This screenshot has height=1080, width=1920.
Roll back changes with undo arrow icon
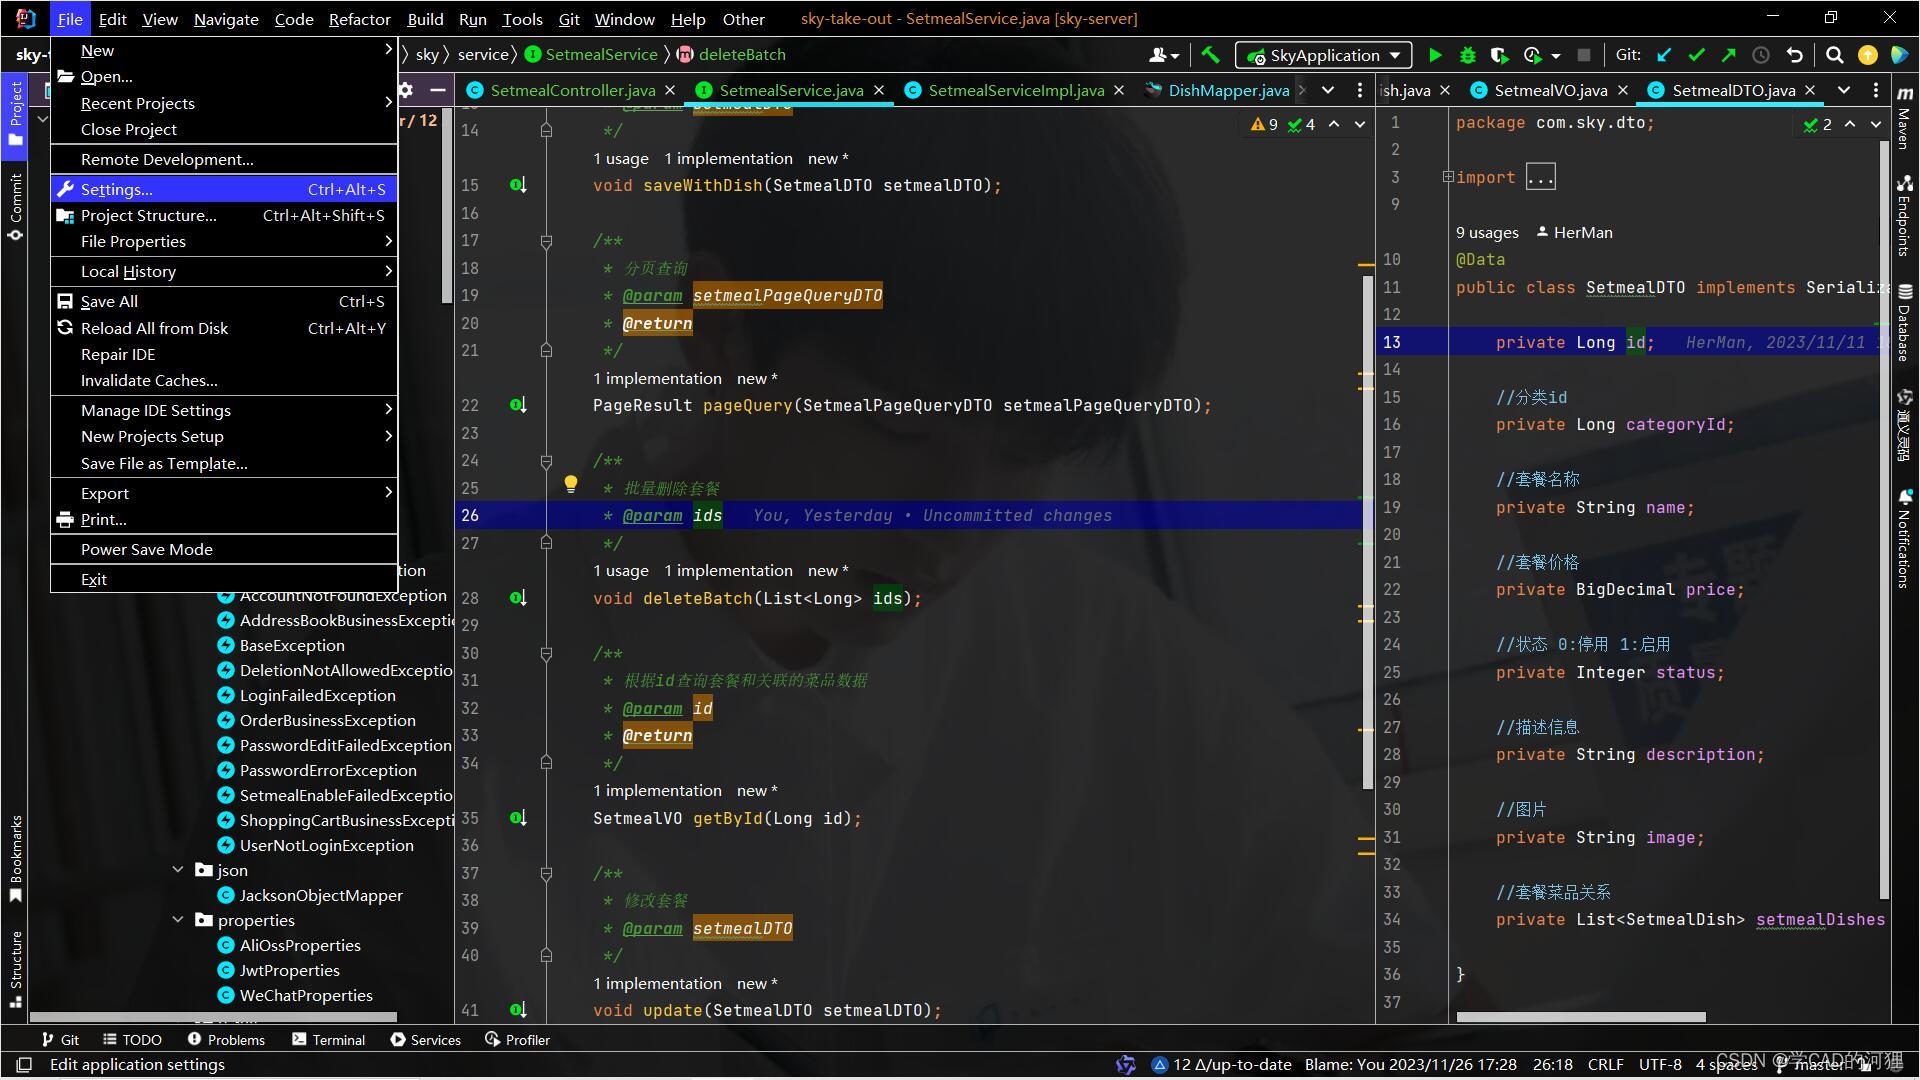(x=1795, y=55)
